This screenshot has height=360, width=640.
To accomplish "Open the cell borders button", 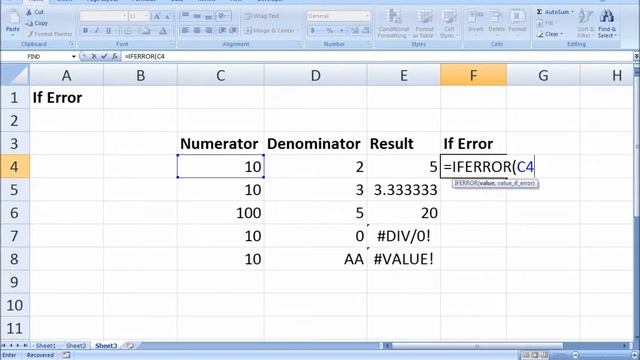I will 128,31.
